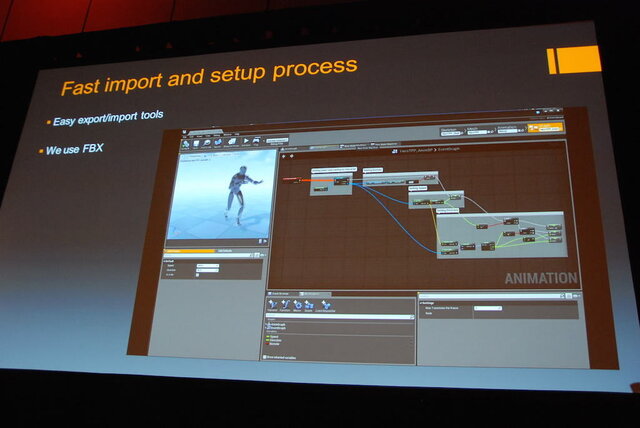The height and width of the screenshot is (428, 640).
Task: Select the first EventGraph entry
Action: pyautogui.click(x=276, y=324)
